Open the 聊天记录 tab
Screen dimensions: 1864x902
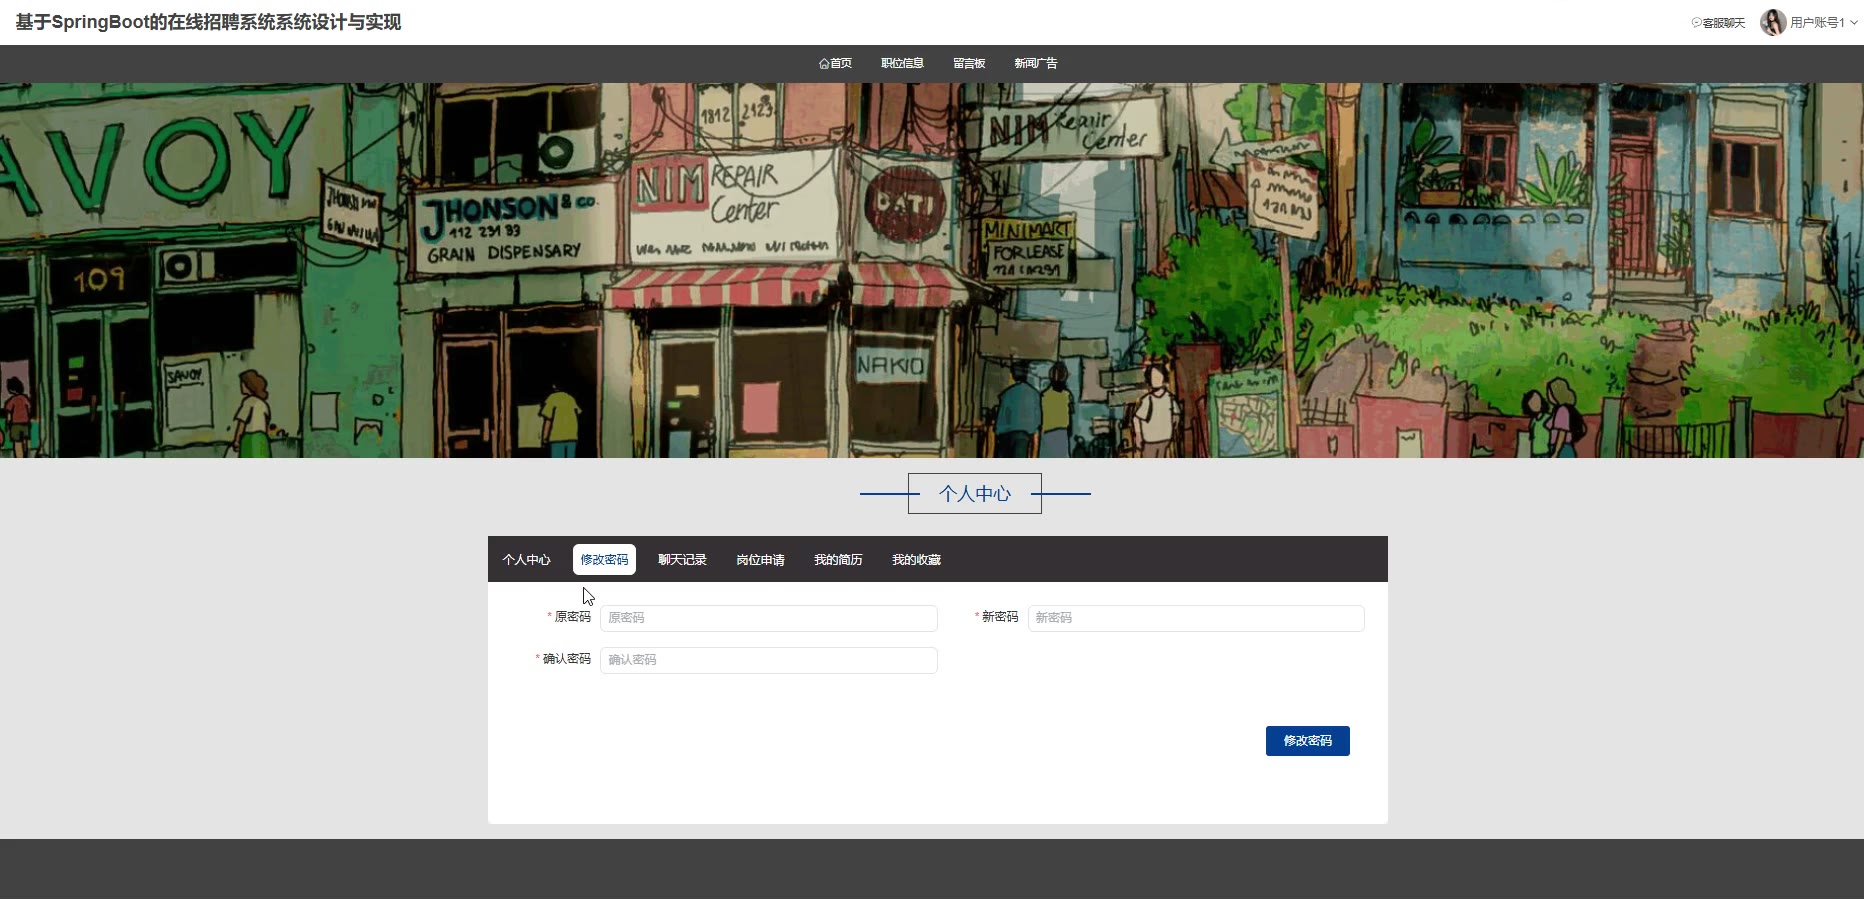683,560
